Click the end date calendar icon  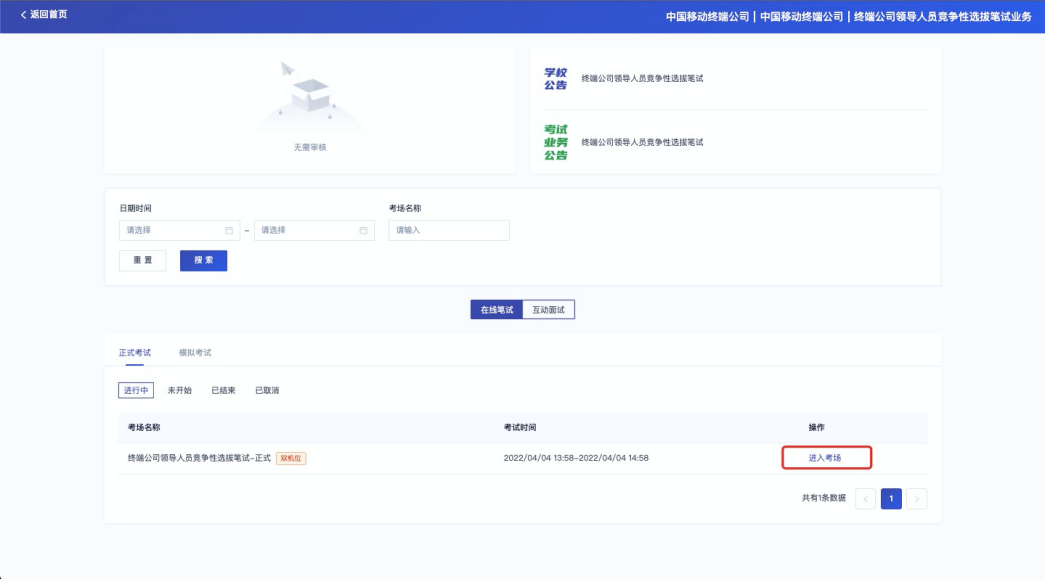(x=364, y=230)
